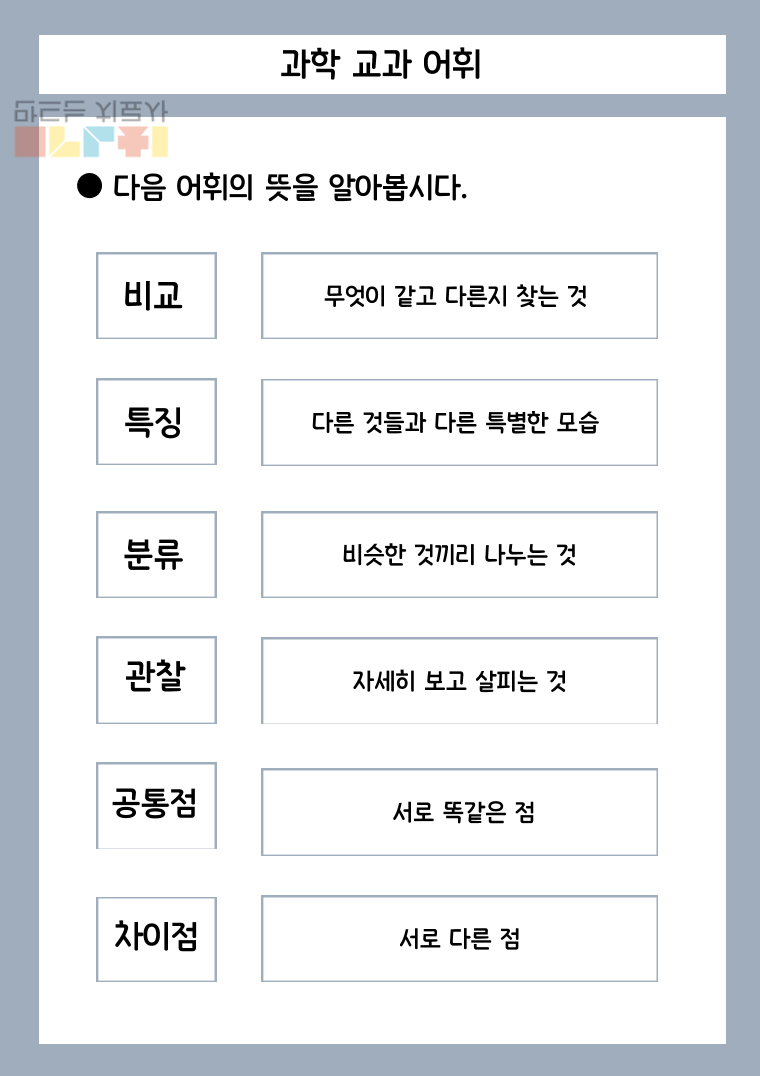Click definition 비슷한 것끼리 나누는 것
Image resolution: width=760 pixels, height=1076 pixels.
point(460,554)
